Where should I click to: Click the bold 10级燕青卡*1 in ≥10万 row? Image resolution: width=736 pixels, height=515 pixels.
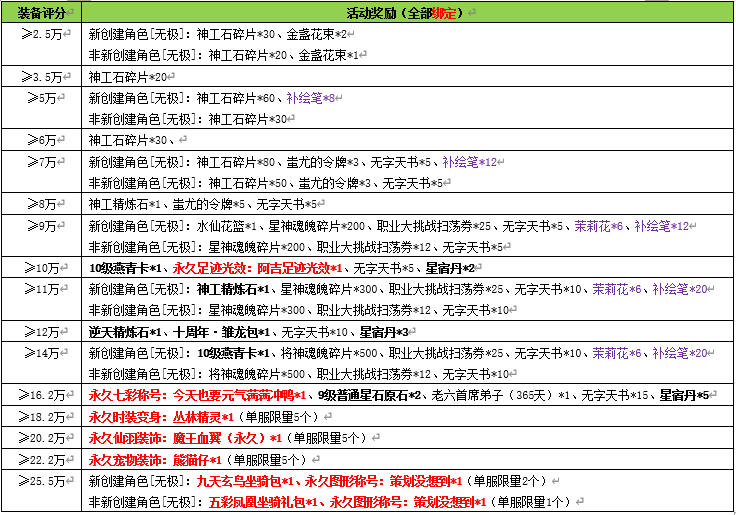(125, 268)
